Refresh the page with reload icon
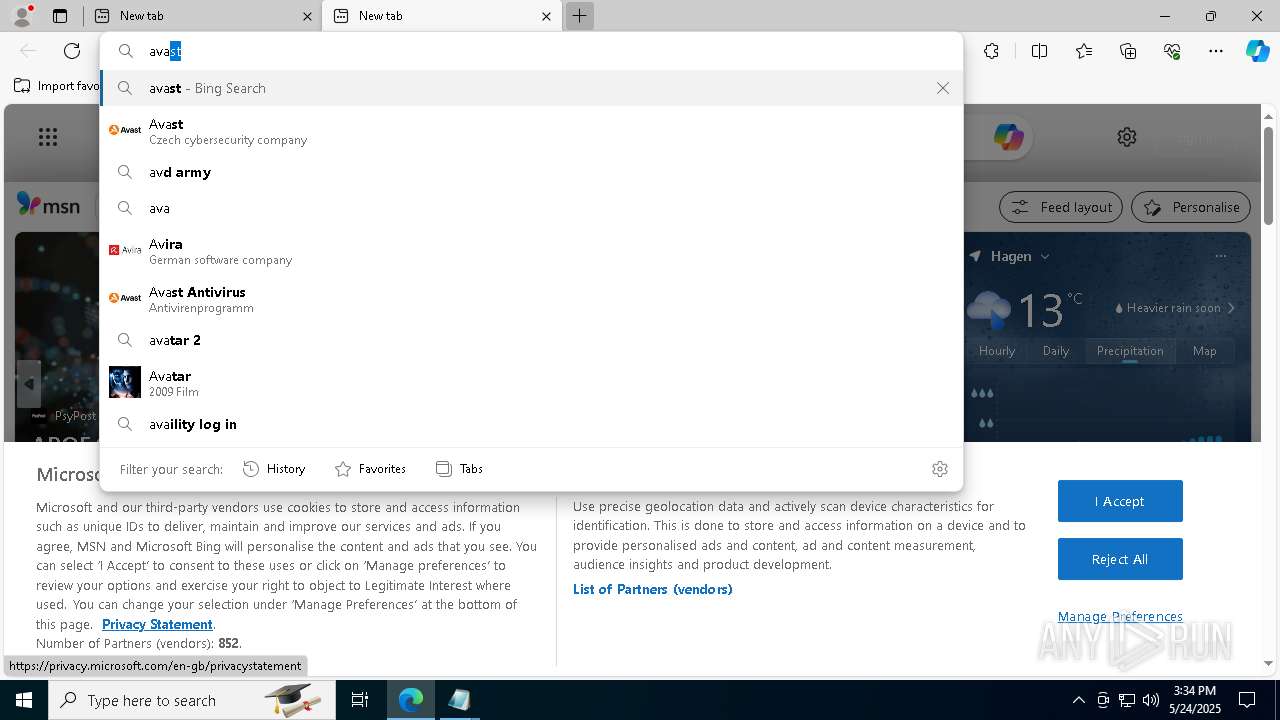Screen dimensions: 1280x720 (x=72, y=51)
